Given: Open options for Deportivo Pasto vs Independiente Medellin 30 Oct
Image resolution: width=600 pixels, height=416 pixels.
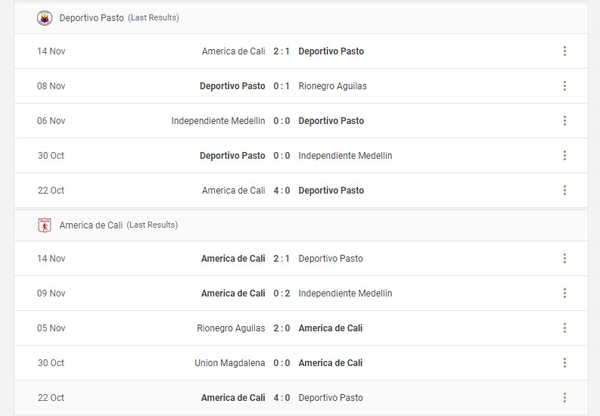Looking at the screenshot, I should pos(565,156).
